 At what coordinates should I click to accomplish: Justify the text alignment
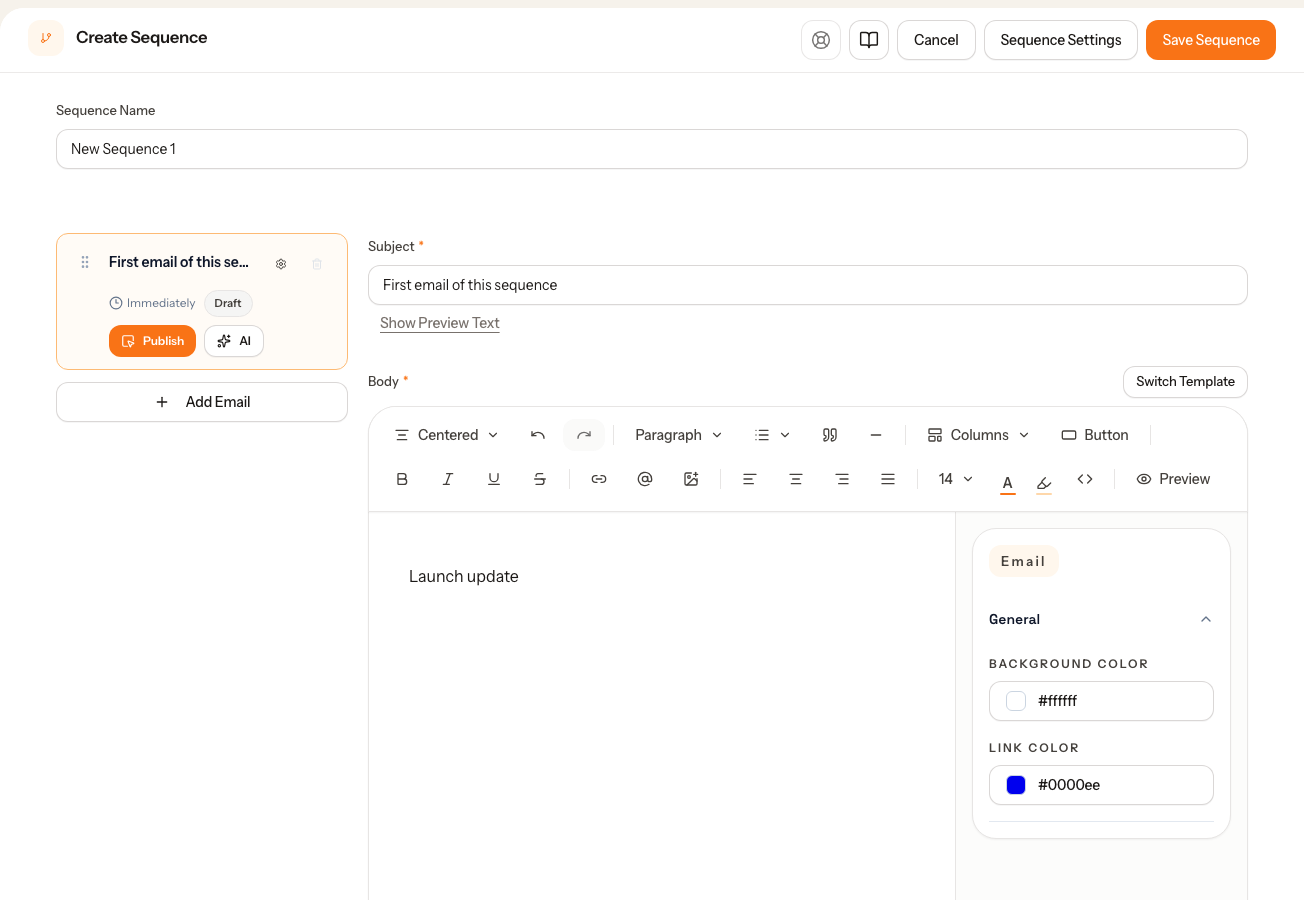click(888, 479)
